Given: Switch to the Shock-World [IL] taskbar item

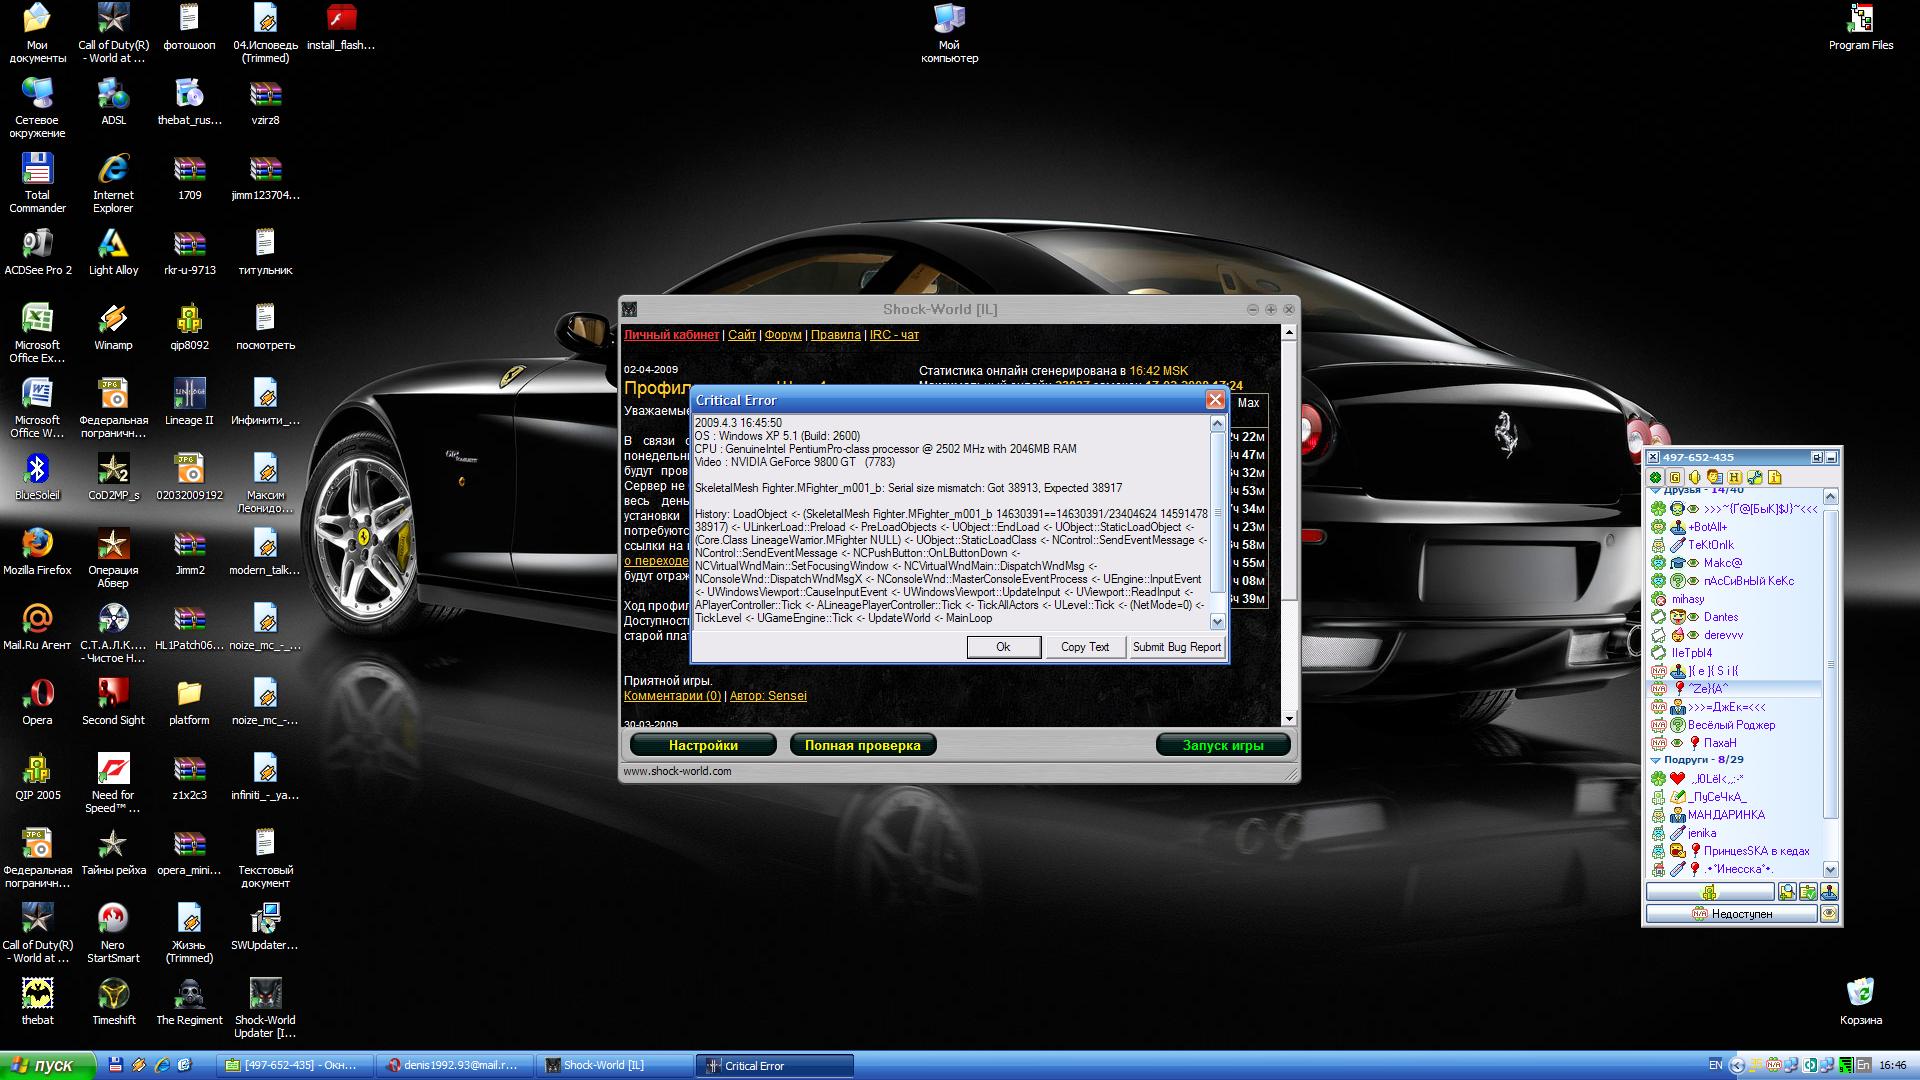Looking at the screenshot, I should tap(613, 1065).
